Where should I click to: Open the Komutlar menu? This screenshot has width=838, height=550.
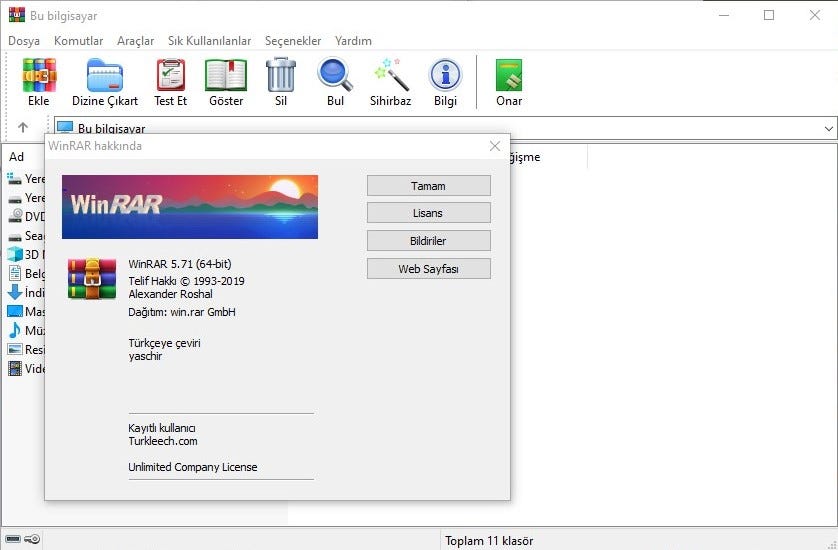(79, 41)
